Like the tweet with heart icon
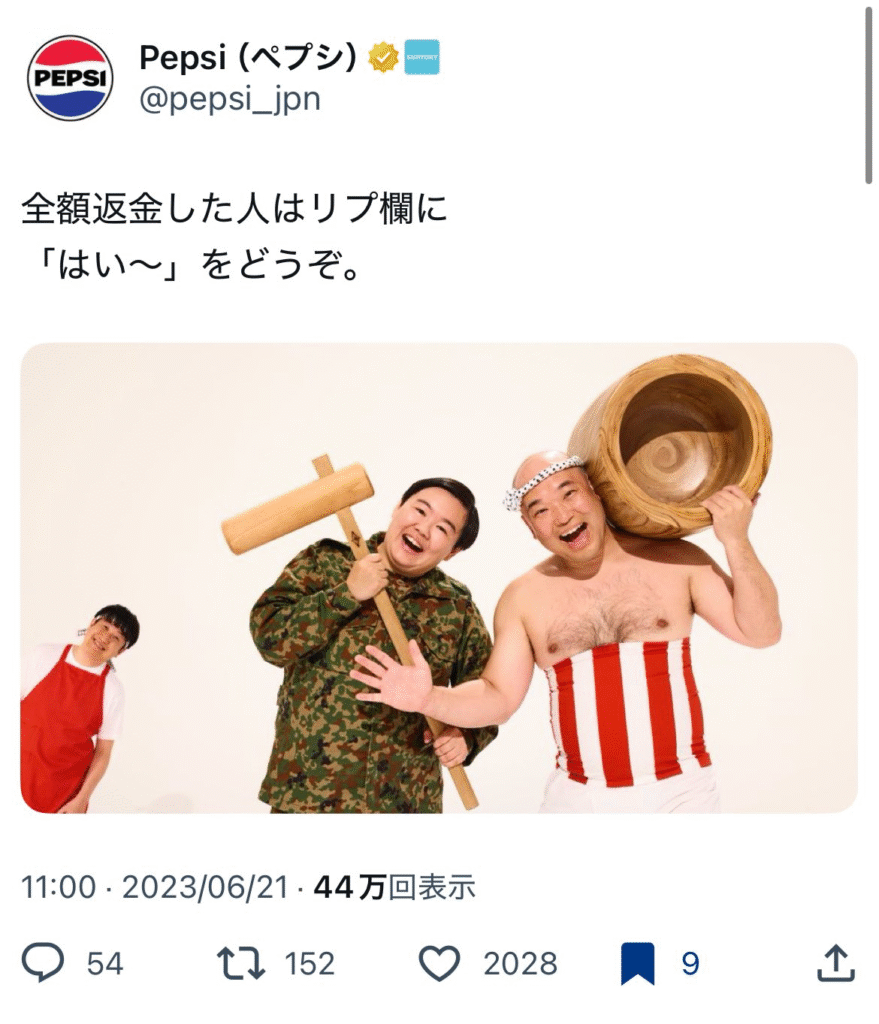Image resolution: width=879 pixels, height=1024 pixels. pyautogui.click(x=439, y=963)
